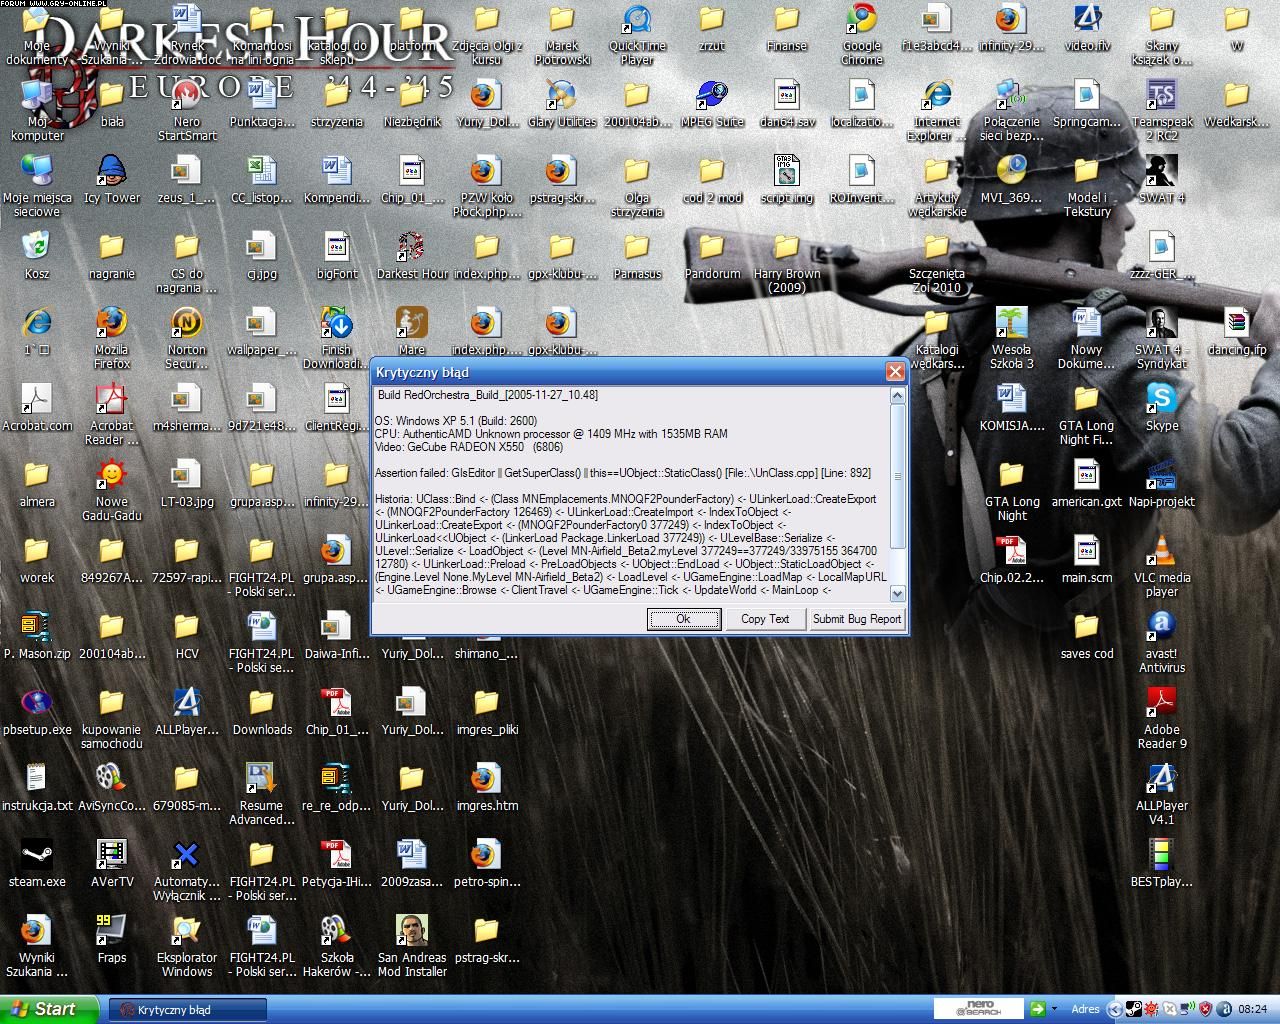The width and height of the screenshot is (1280, 1024).
Task: Select the Krytyczny błąd taskbar item
Action: pos(187,1010)
